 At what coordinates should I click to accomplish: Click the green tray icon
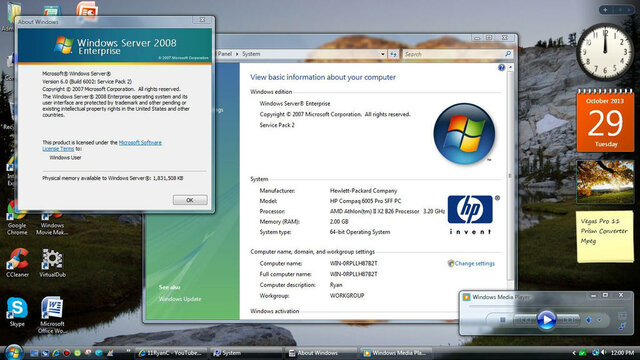[583, 353]
